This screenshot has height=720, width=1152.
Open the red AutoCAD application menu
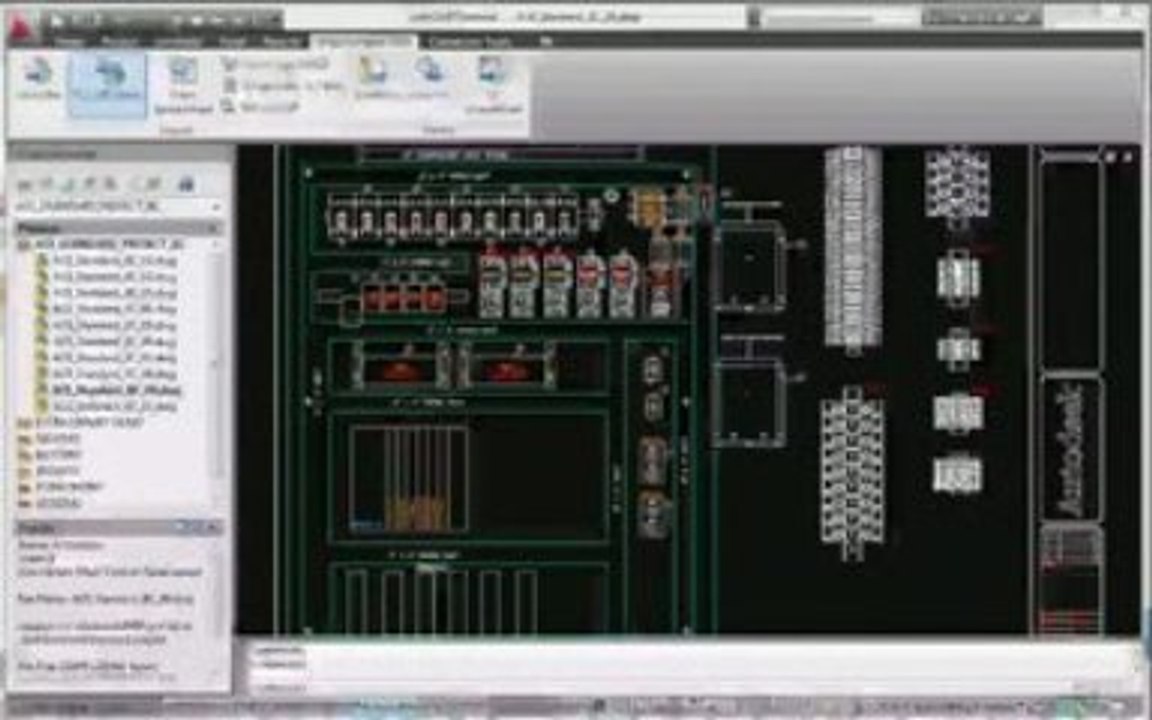pyautogui.click(x=22, y=24)
